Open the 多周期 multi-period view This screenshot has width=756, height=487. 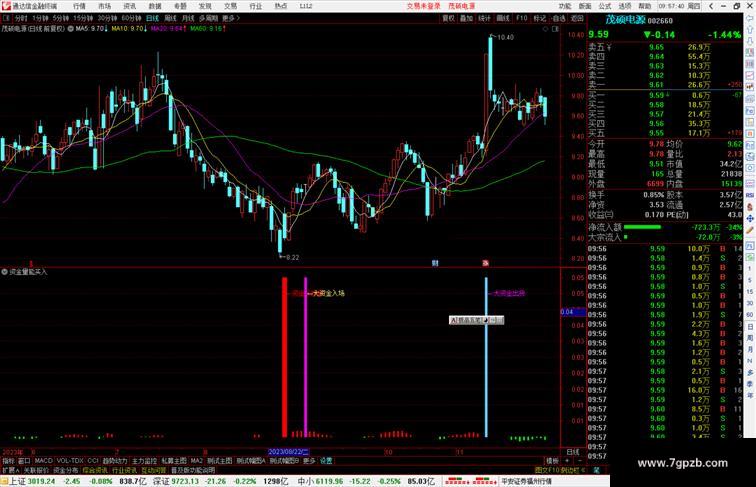[208, 18]
